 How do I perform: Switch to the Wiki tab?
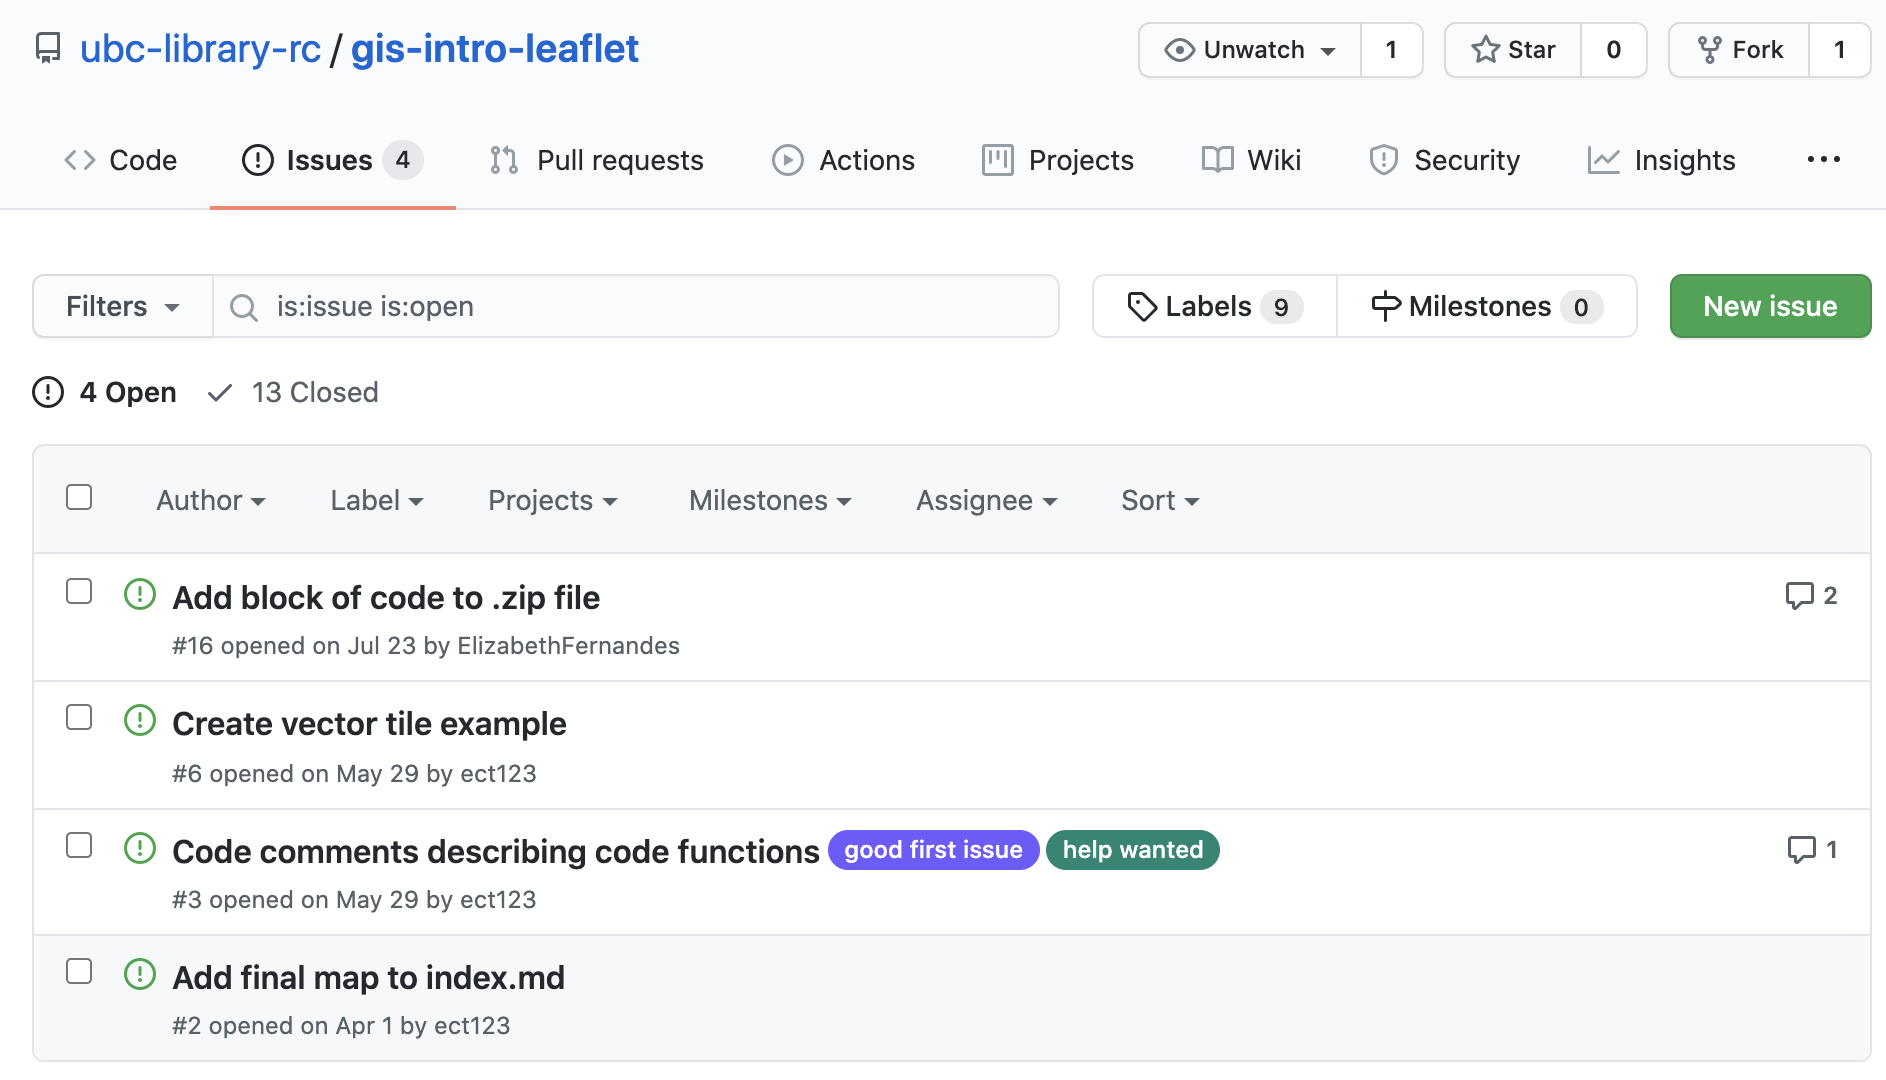[x=1251, y=160]
